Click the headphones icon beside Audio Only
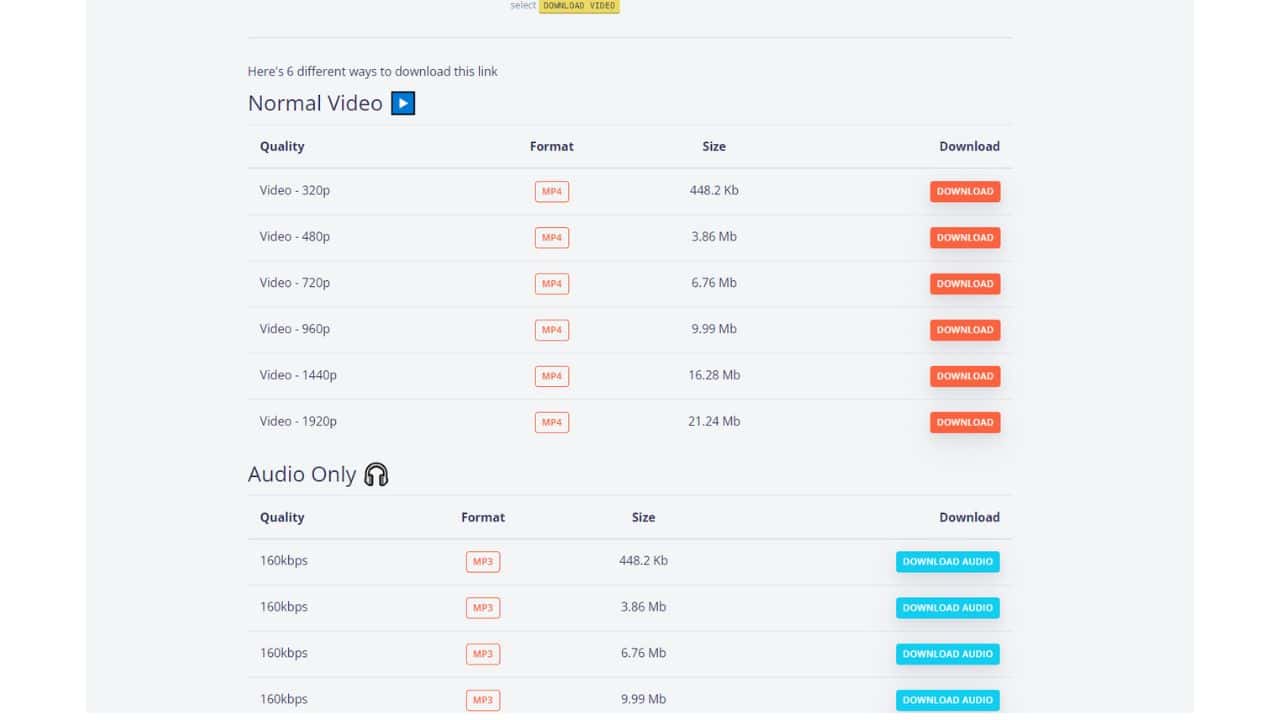Viewport: 1280px width, 720px height. pos(376,474)
